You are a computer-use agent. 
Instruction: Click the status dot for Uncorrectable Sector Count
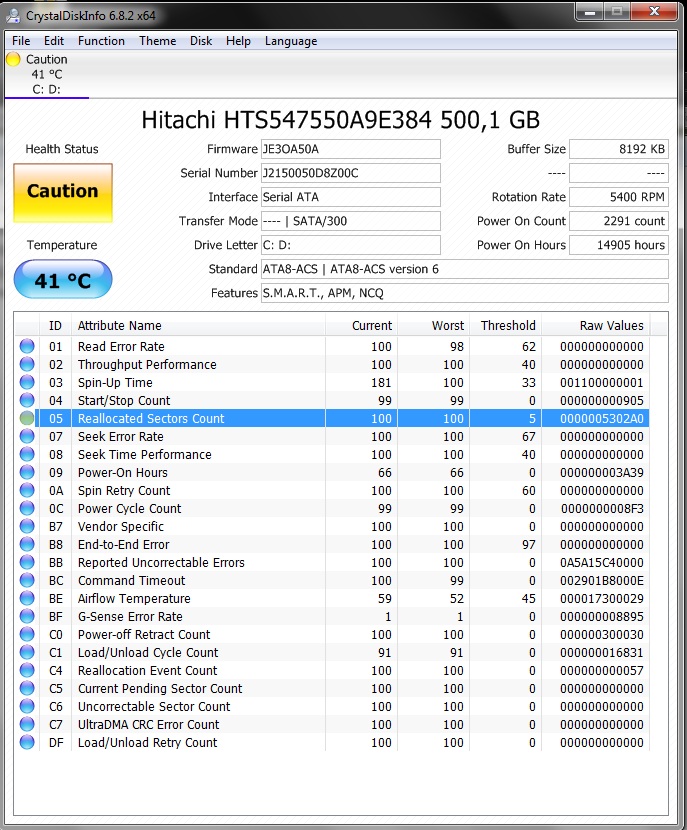point(27,706)
